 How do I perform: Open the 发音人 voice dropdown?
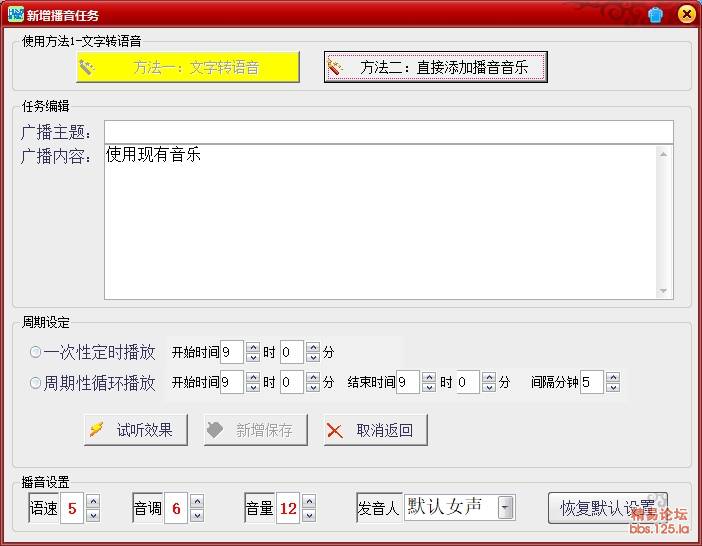(505, 507)
